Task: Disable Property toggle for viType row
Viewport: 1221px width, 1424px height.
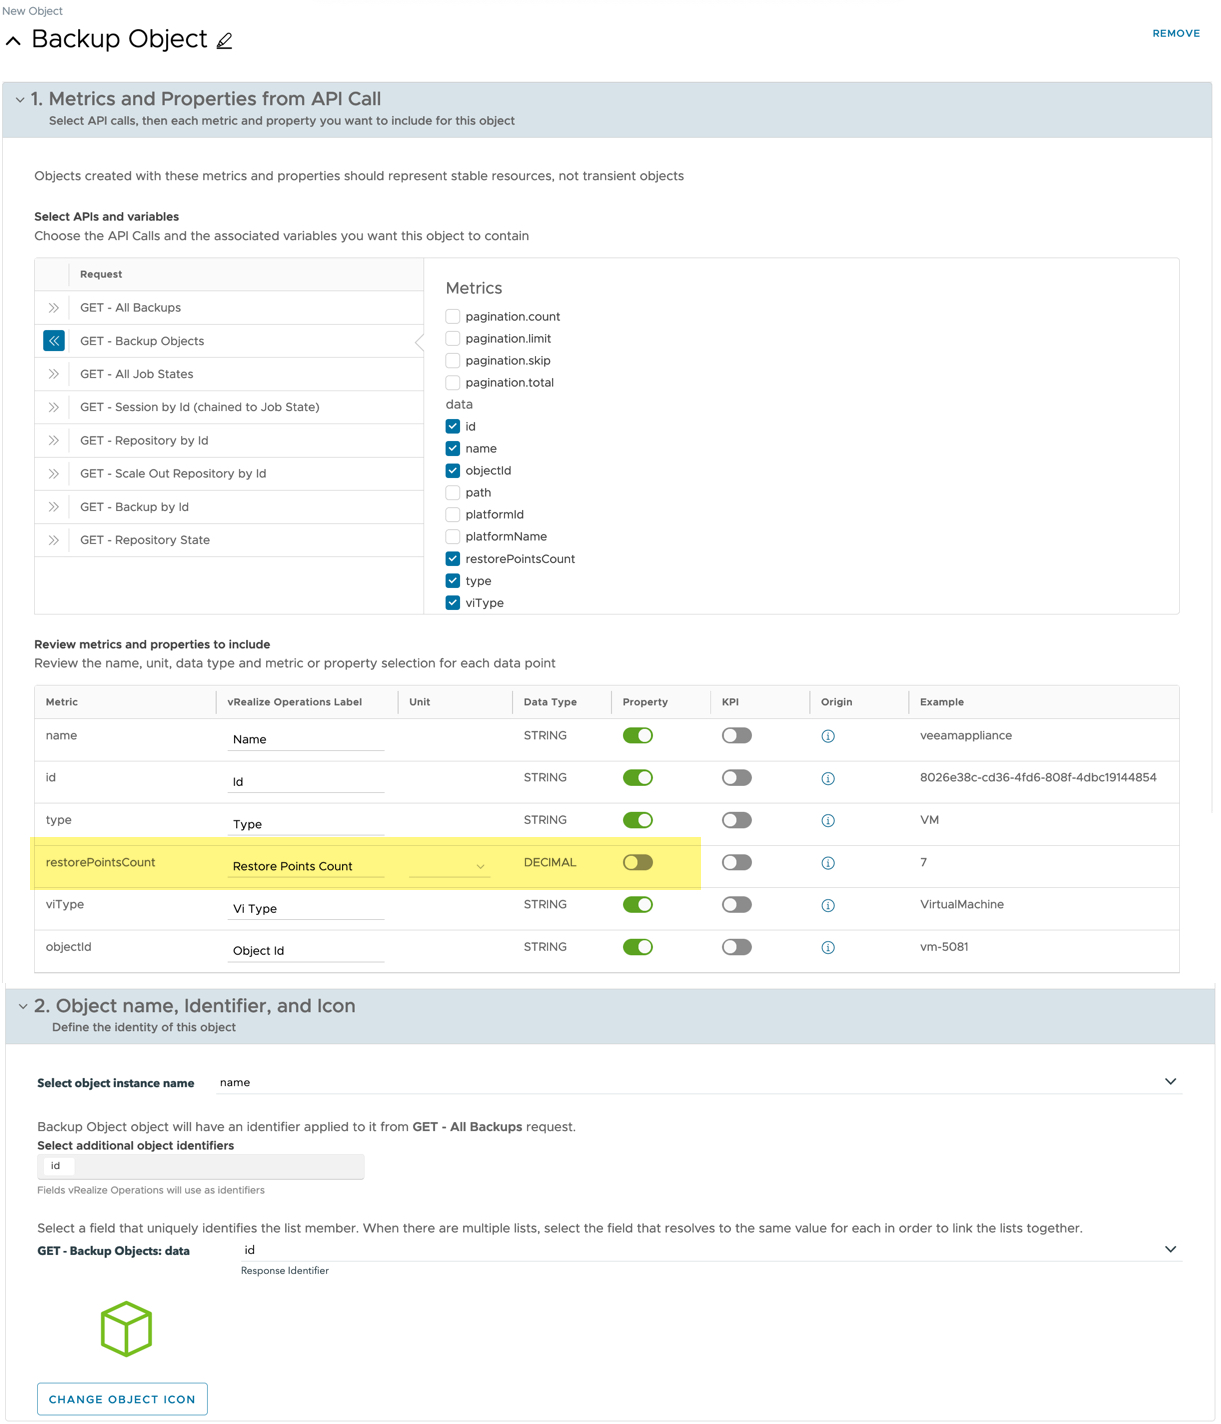Action: tap(638, 905)
